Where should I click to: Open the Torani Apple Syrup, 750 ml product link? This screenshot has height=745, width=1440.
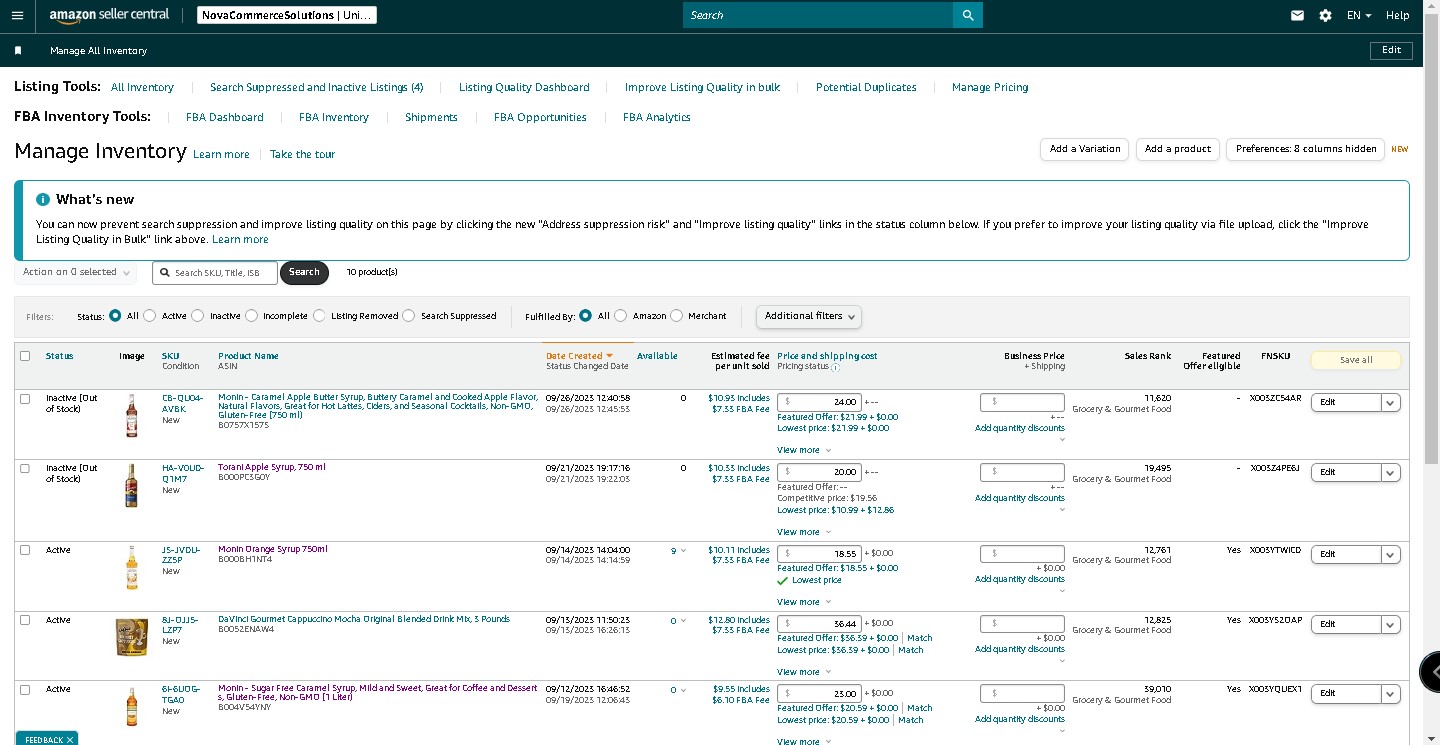pos(272,467)
